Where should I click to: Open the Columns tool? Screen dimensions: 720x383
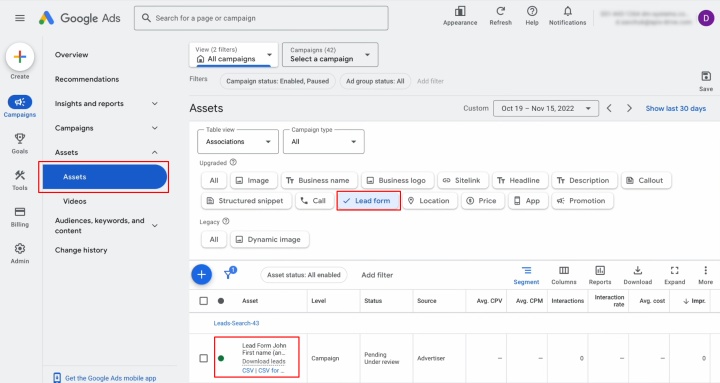[563, 275]
